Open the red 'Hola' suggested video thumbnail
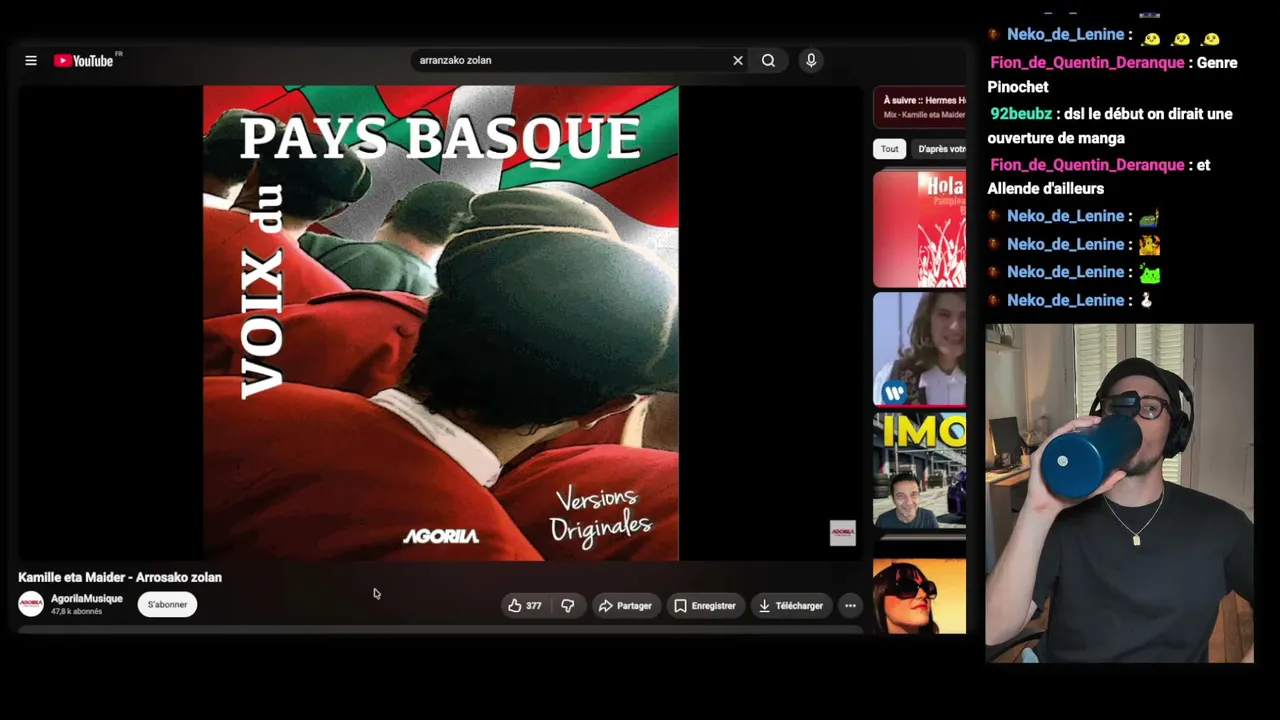The image size is (1280, 720). pyautogui.click(x=920, y=229)
